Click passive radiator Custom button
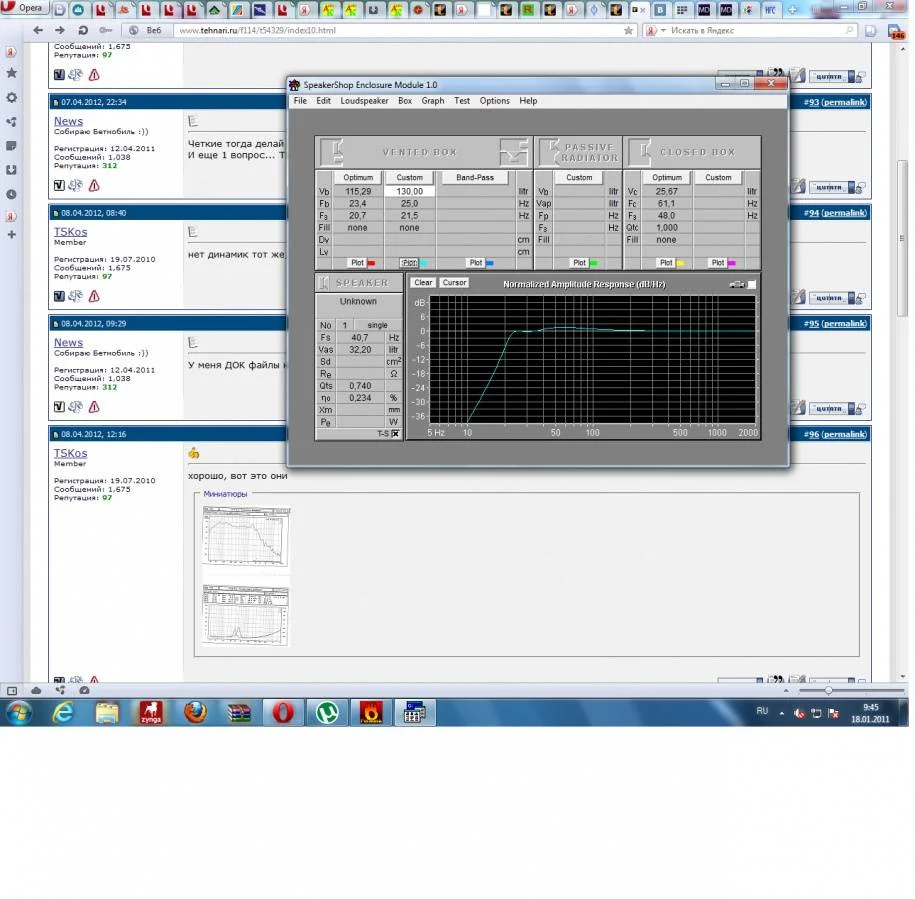The image size is (915, 899). coord(579,177)
